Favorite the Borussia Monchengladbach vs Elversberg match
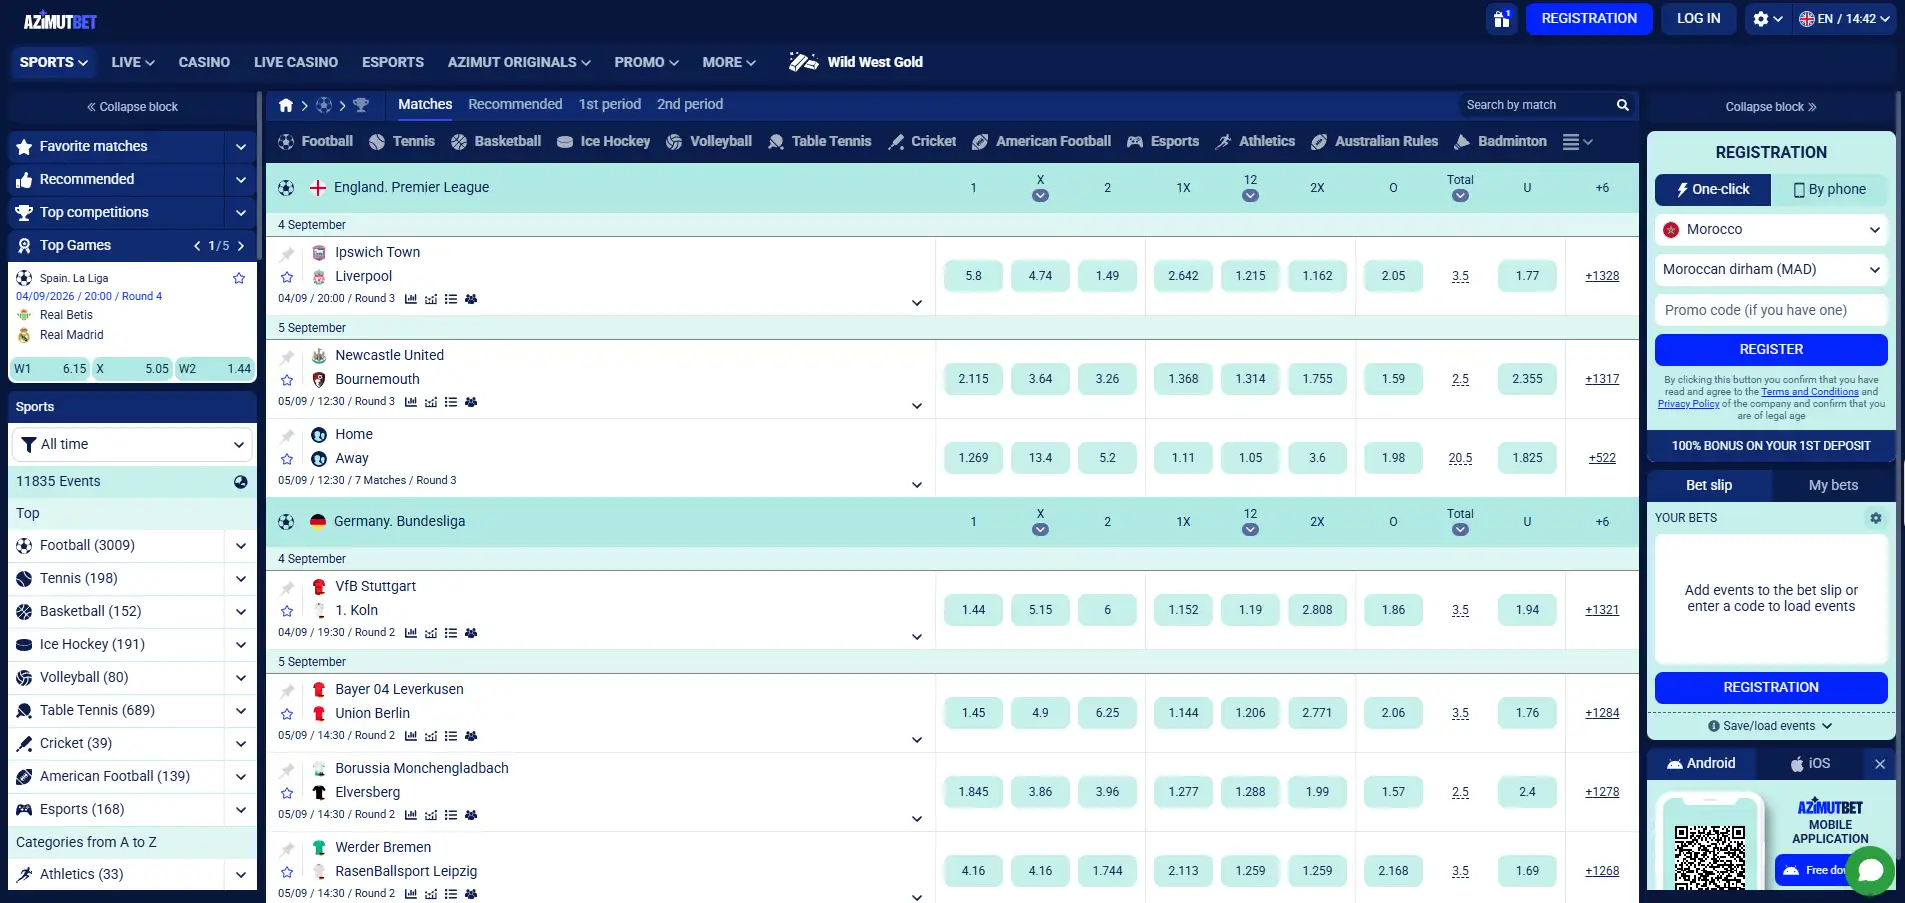Image resolution: width=1905 pixels, height=903 pixels. 287,793
